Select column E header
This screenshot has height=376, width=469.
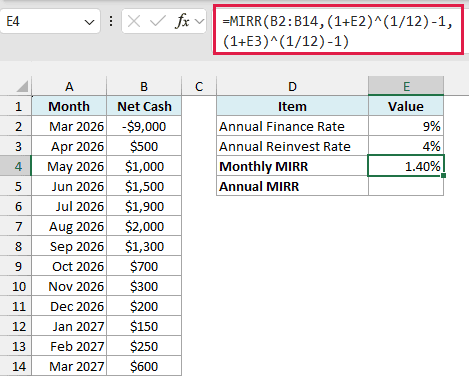coord(406,86)
